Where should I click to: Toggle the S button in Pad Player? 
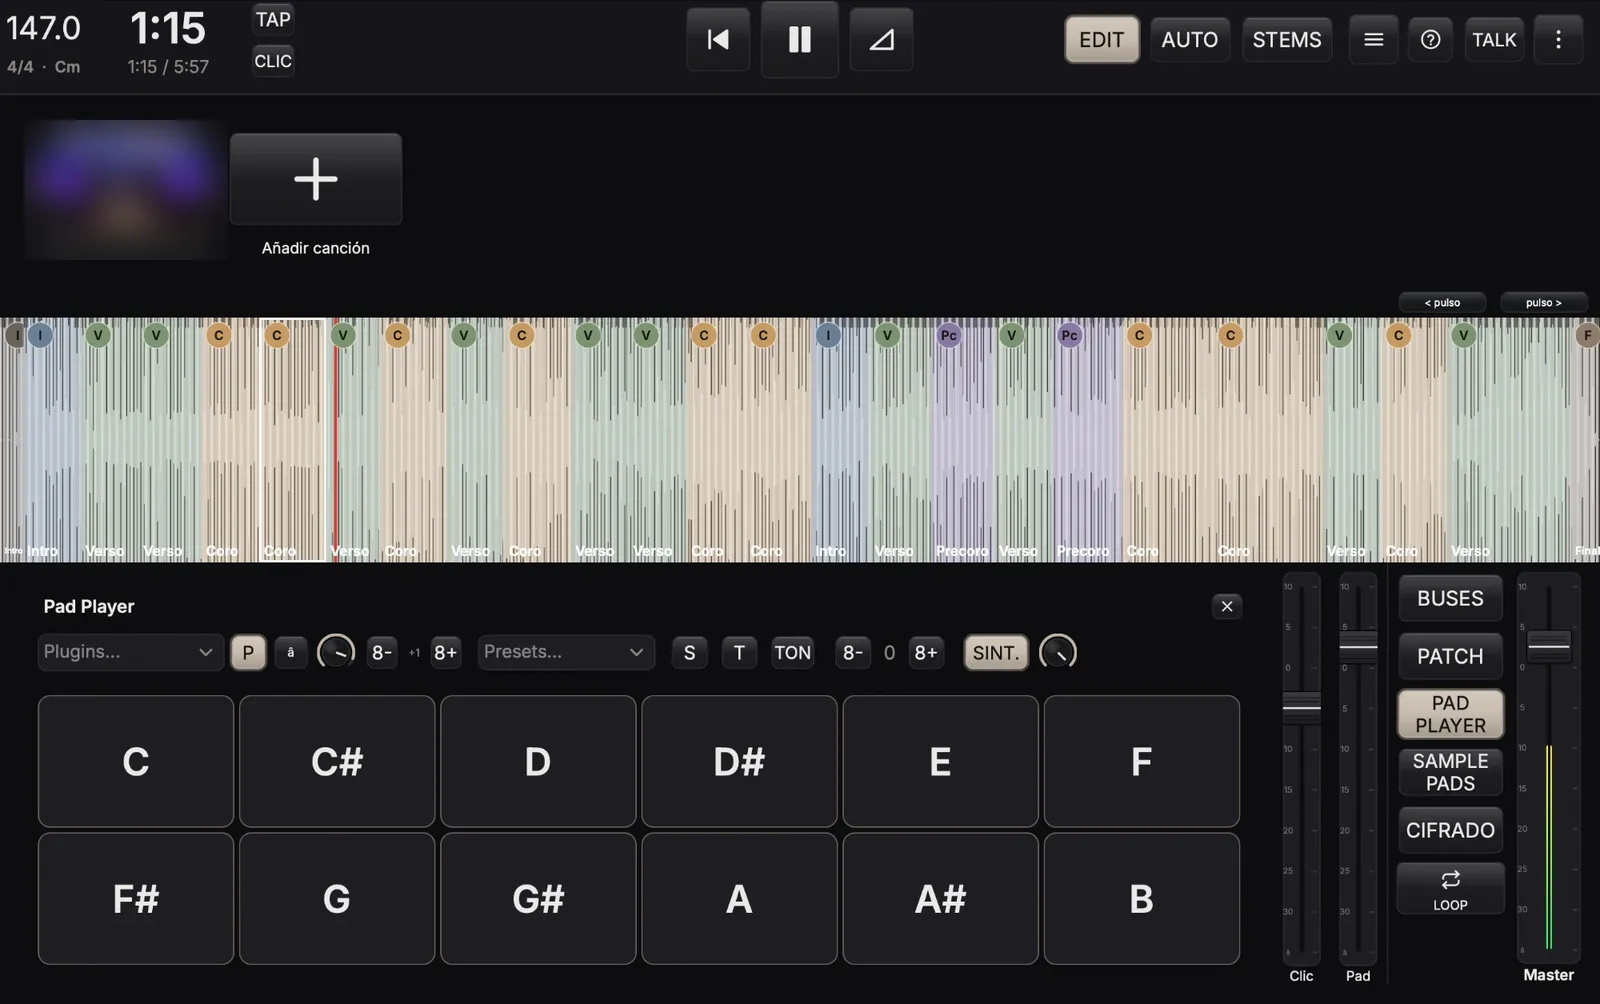pyautogui.click(x=689, y=653)
